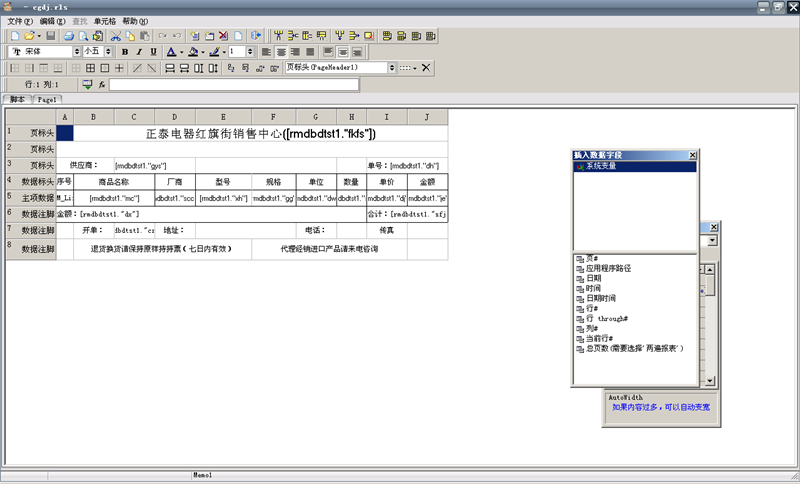Toggle underline formatting

[x=153, y=52]
